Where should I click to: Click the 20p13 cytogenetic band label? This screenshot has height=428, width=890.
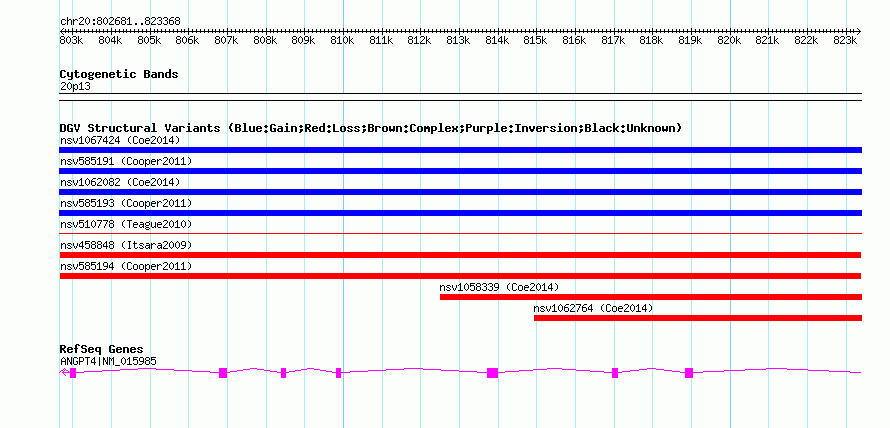75,87
